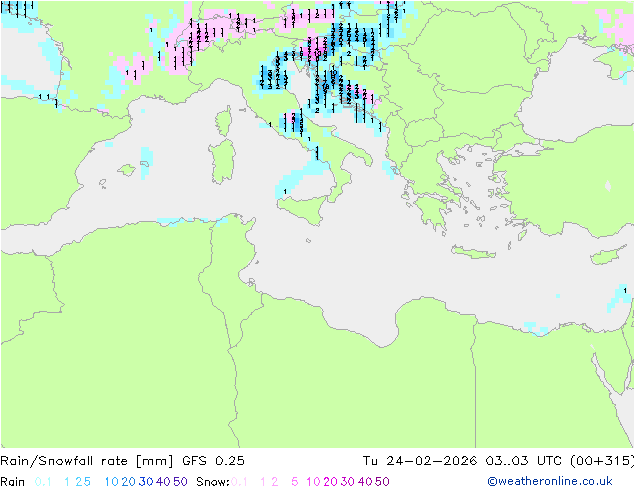This screenshot has width=634, height=490.
Task: Pick the snow legend value 40
Action: 365,482
